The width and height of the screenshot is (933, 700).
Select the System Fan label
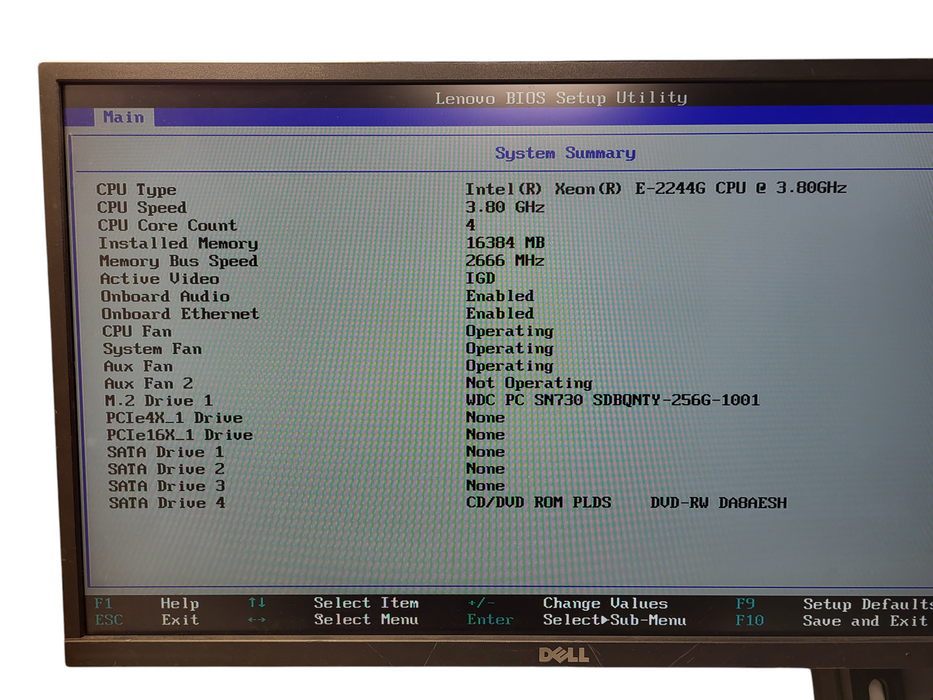[x=152, y=349]
